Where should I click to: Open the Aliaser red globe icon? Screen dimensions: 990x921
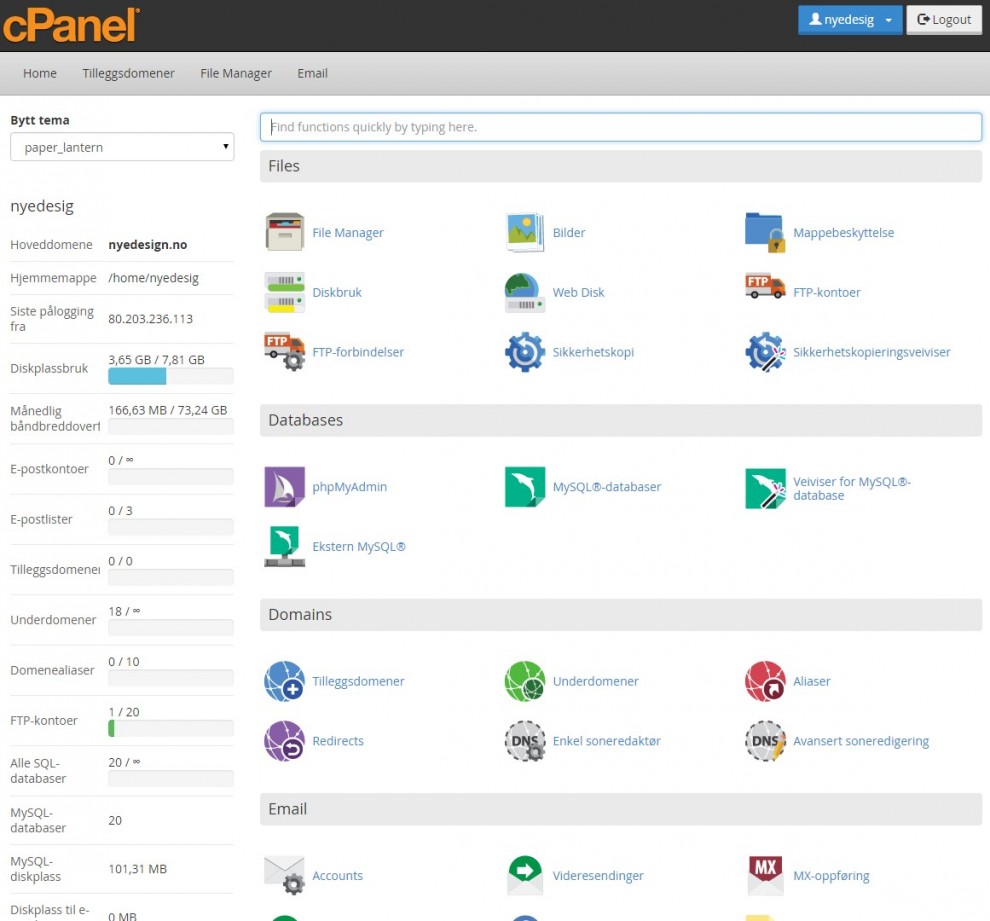[x=765, y=681]
